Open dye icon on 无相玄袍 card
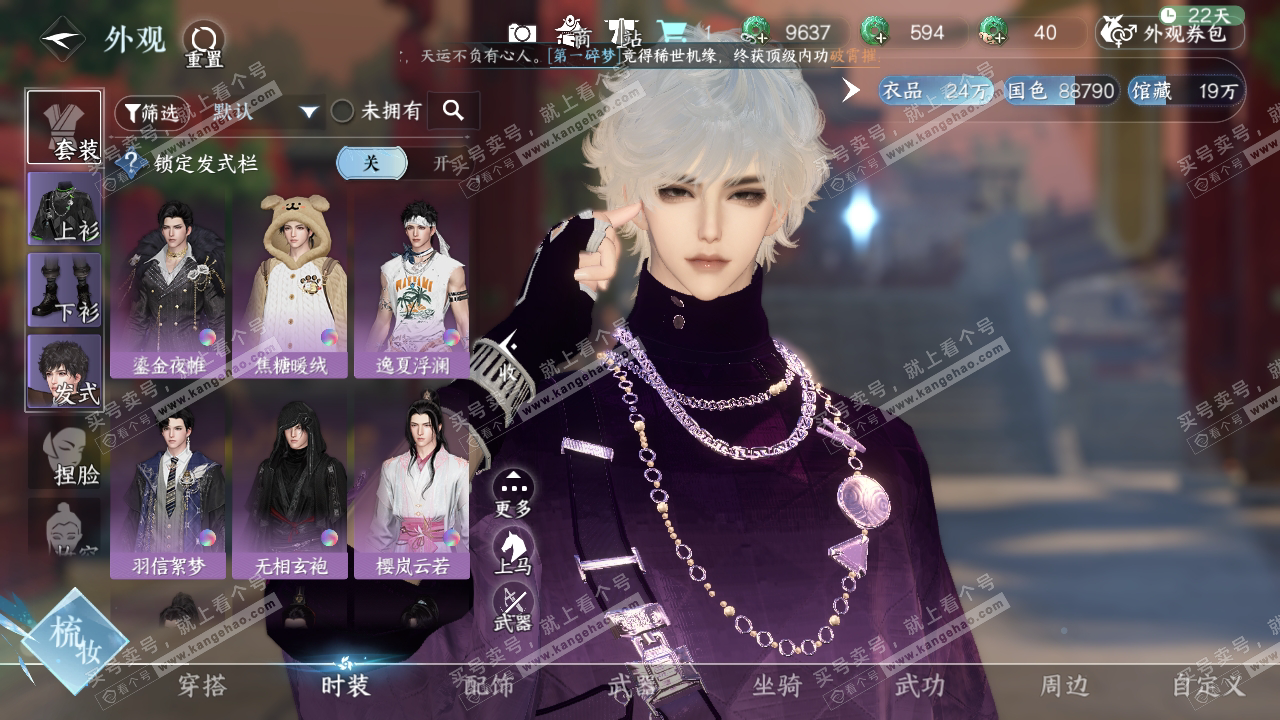 click(329, 538)
